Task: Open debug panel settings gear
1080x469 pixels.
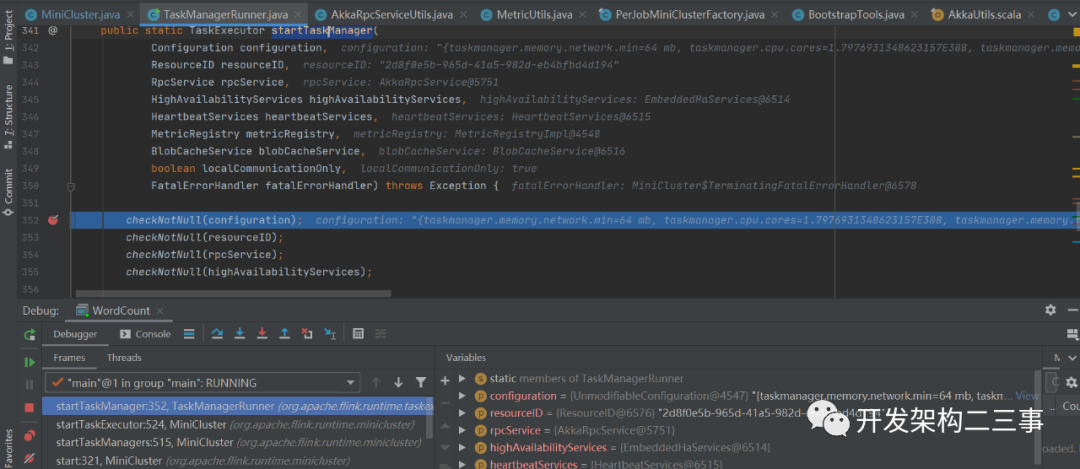Action: tap(1050, 310)
